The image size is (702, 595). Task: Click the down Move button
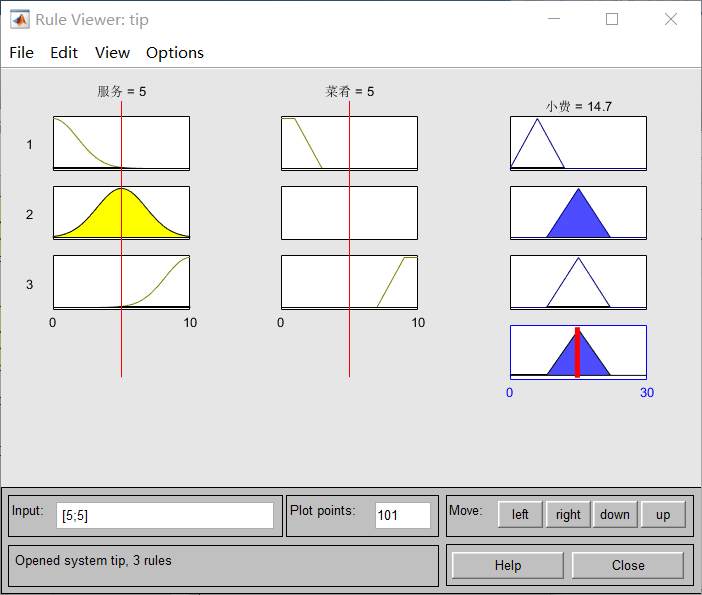coord(615,514)
